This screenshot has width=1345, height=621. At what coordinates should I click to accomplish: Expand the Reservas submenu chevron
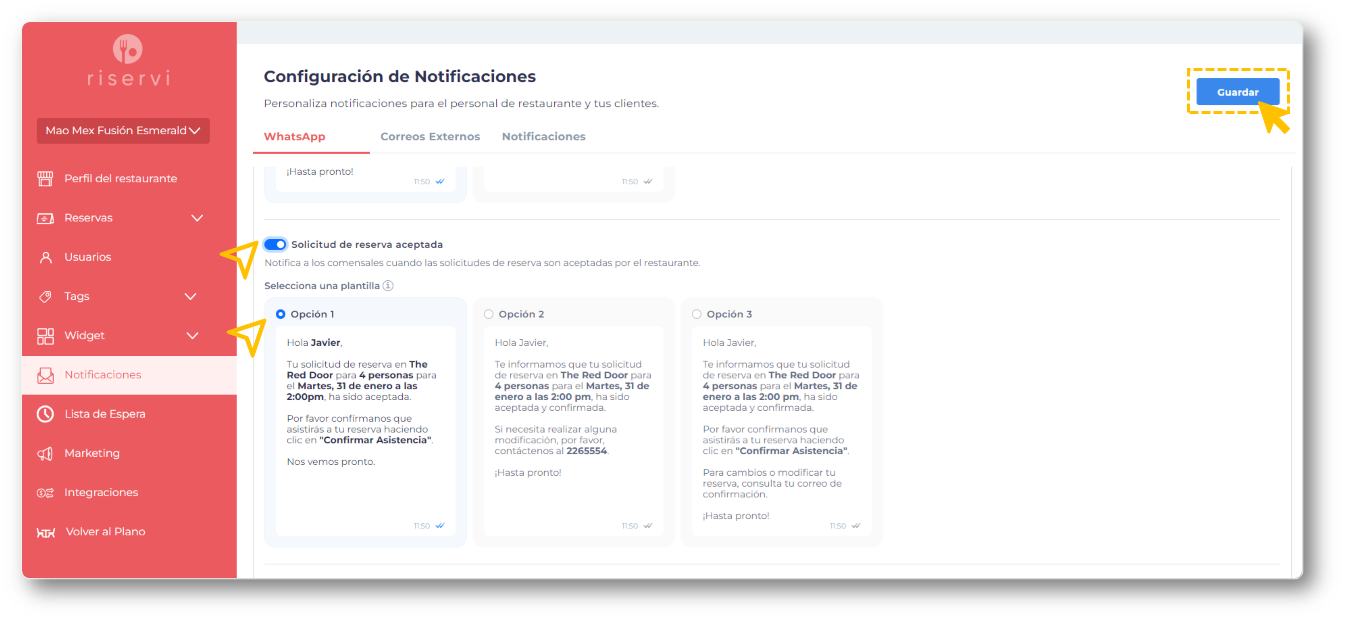click(197, 218)
